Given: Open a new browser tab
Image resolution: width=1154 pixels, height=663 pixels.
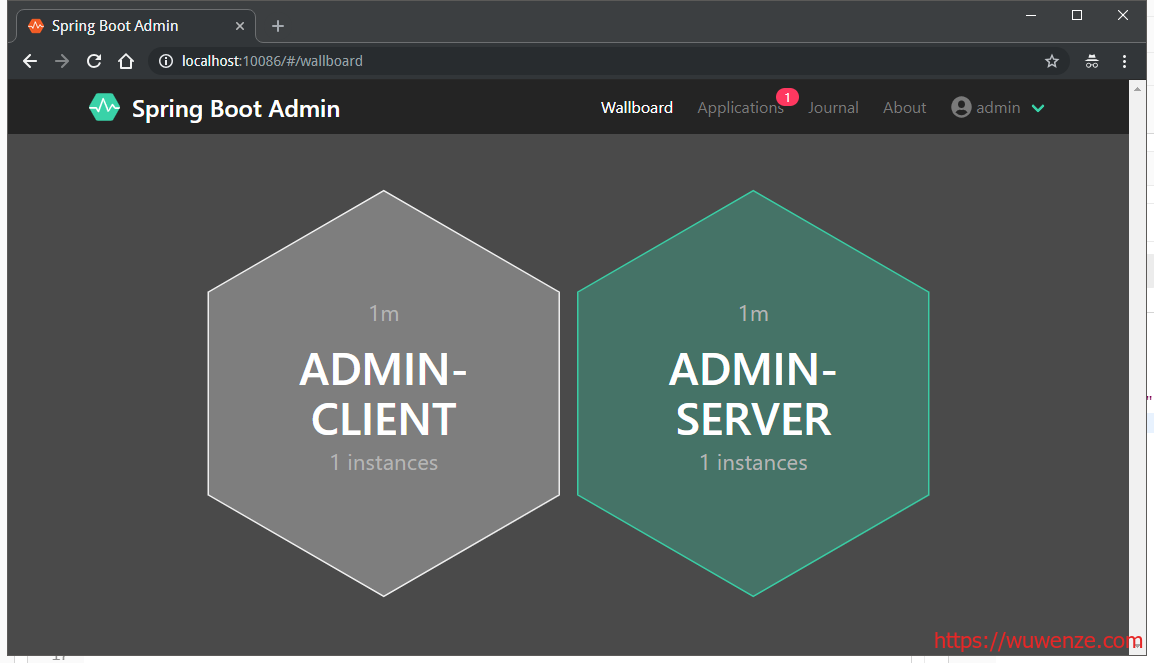Looking at the screenshot, I should pyautogui.click(x=277, y=26).
